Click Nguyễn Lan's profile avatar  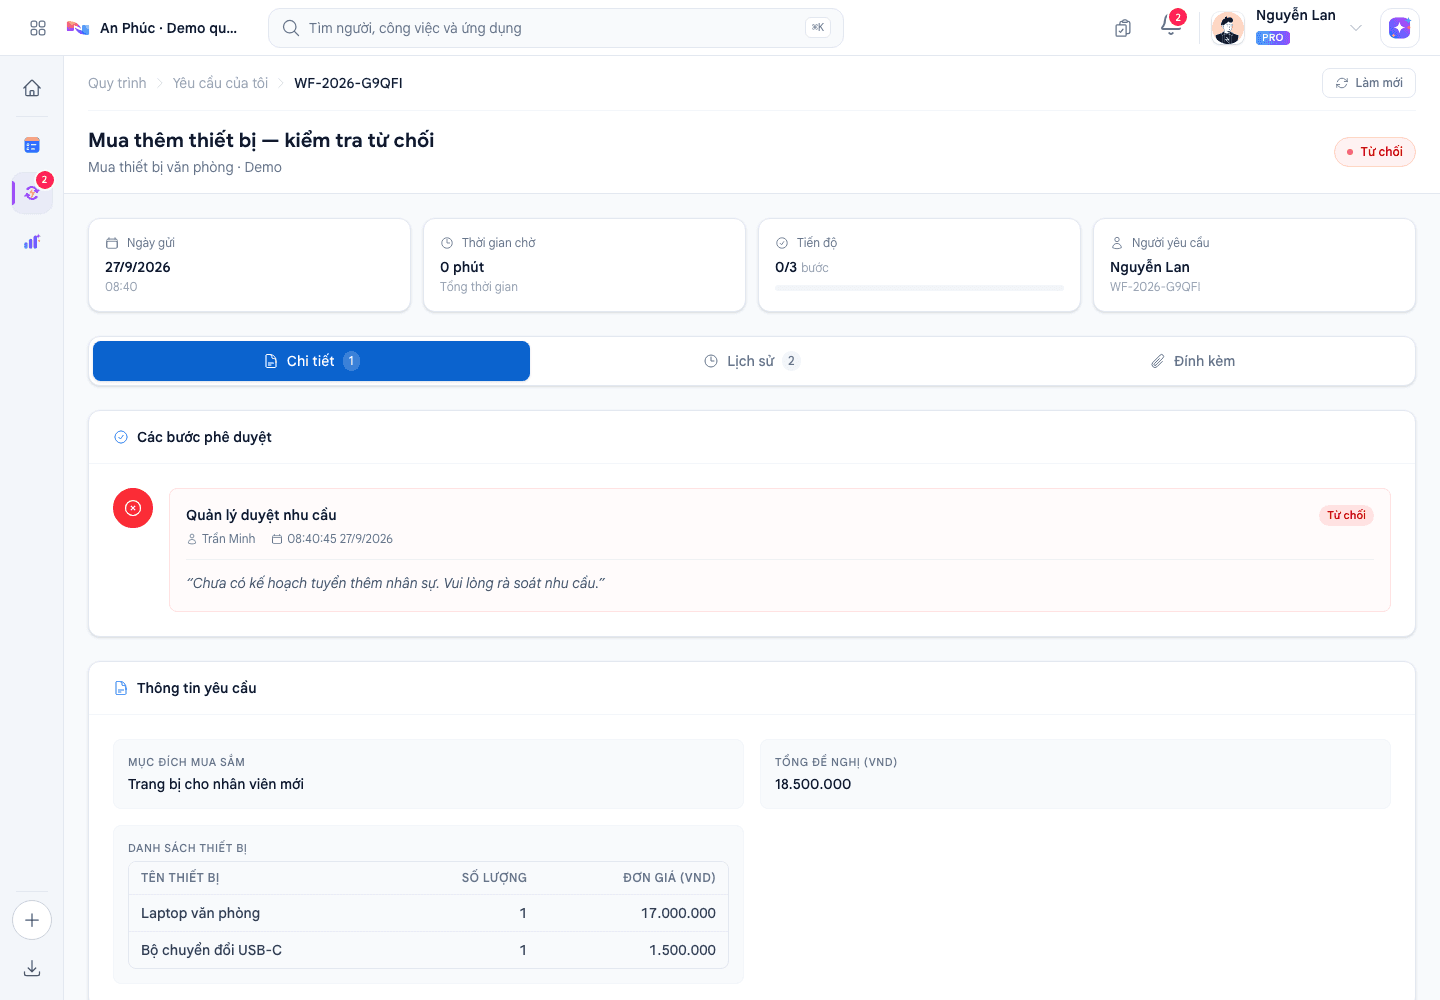1228,28
